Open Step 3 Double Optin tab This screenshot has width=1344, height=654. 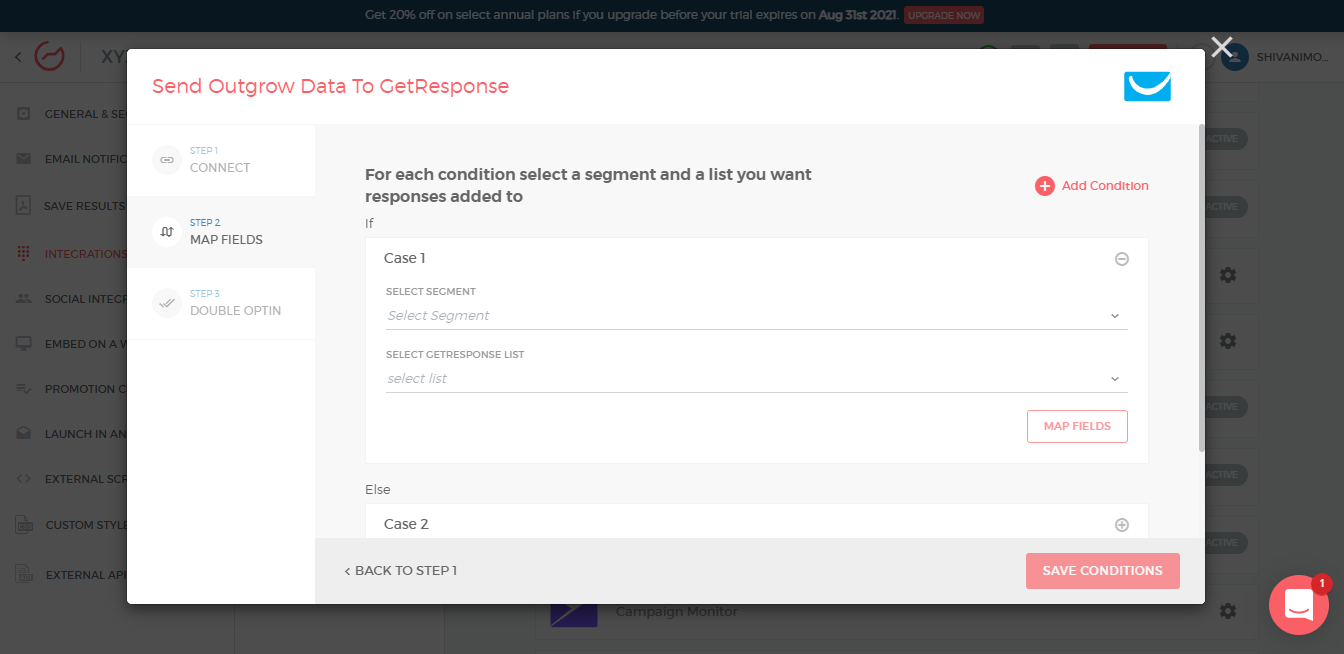(221, 303)
